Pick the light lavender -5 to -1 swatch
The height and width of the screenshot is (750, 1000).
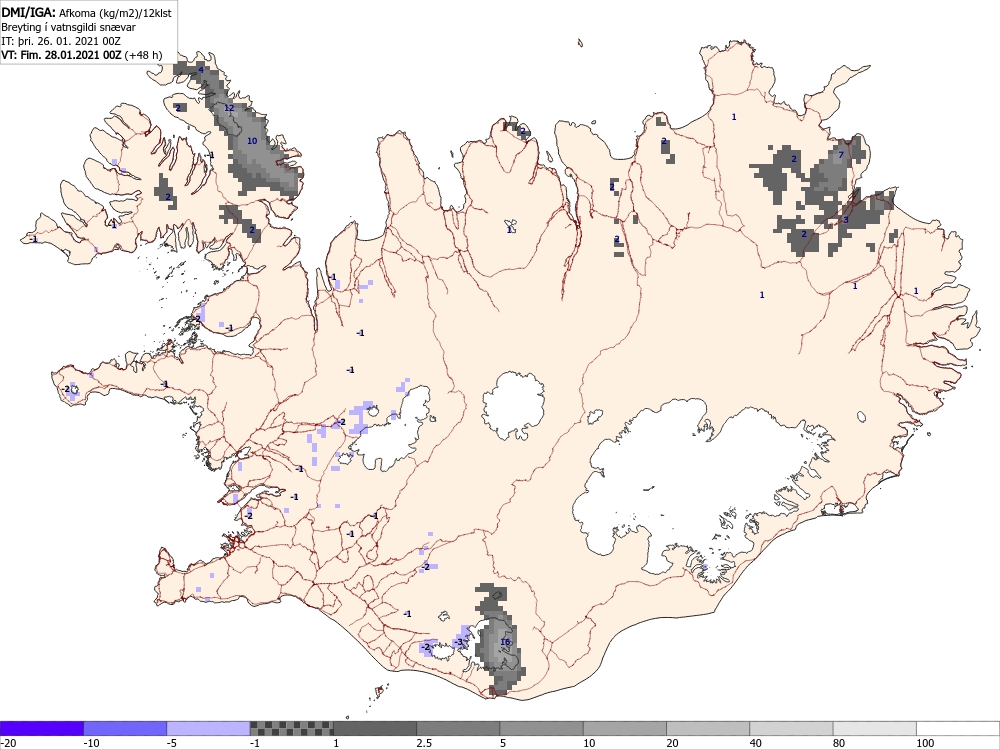(x=209, y=728)
